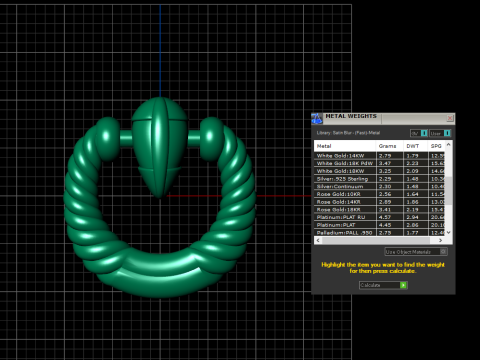Screen dimensions: 480x360
Task: Select the Silver:Continuum row
Action: pos(379,186)
